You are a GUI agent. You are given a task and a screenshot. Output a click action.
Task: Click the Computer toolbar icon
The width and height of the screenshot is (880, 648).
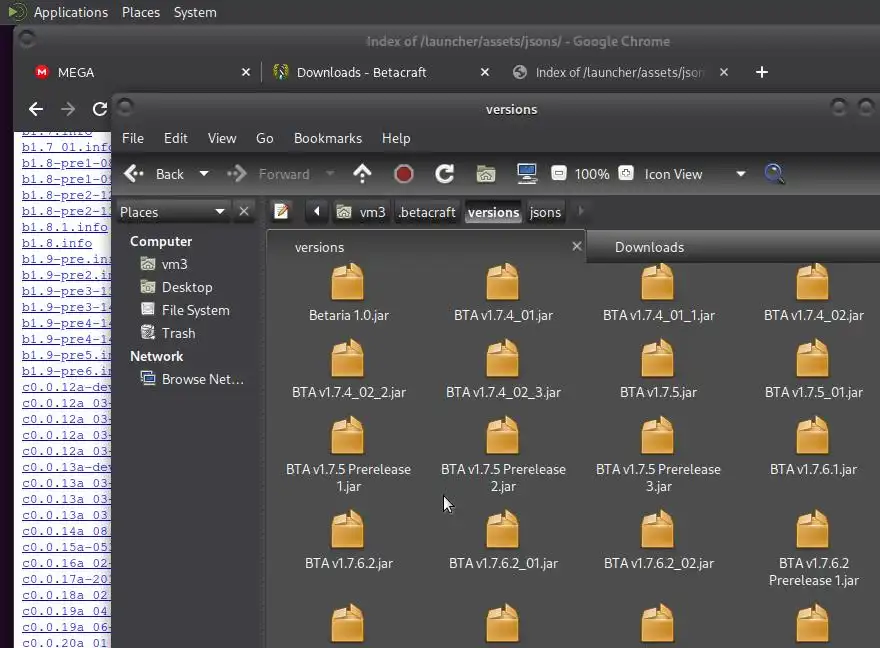point(527,174)
